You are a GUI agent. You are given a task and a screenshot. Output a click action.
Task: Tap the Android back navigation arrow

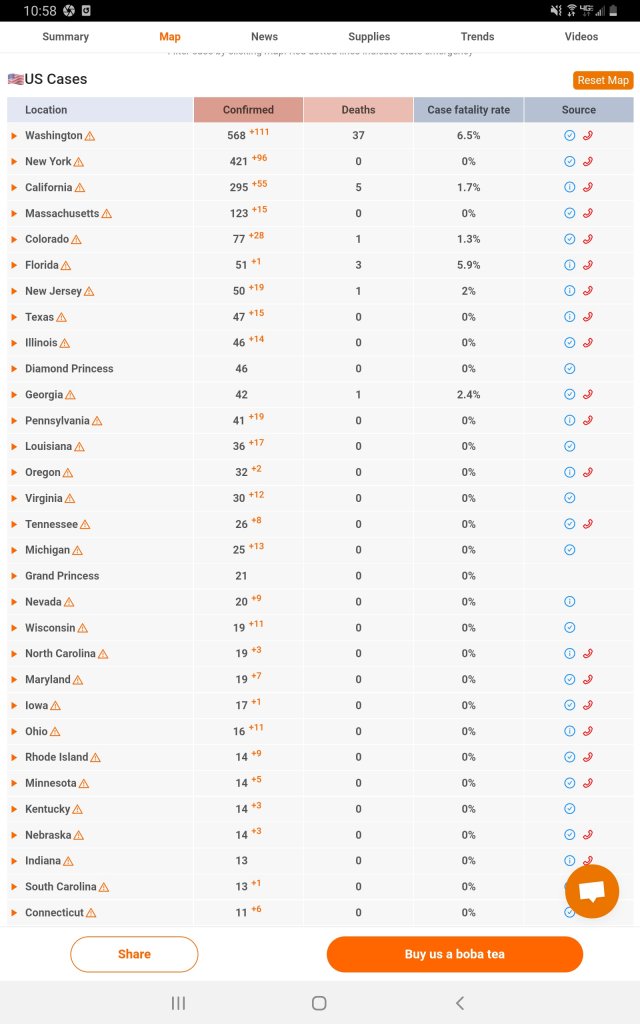tap(460, 1003)
